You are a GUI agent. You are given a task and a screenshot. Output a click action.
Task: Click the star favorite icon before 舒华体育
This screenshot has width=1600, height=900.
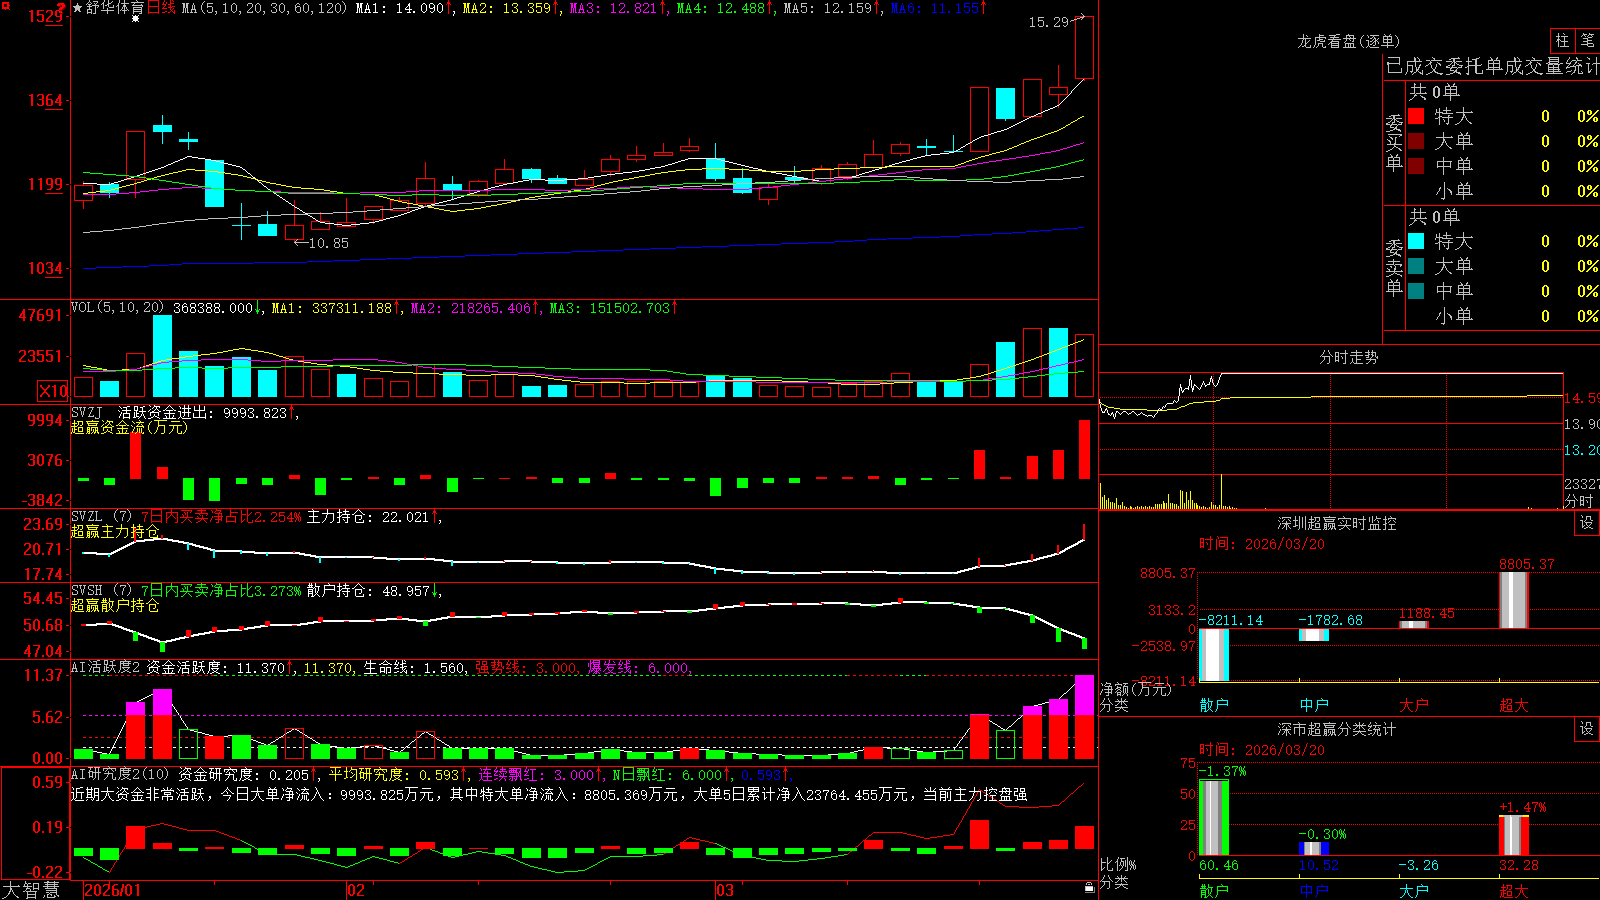[77, 8]
